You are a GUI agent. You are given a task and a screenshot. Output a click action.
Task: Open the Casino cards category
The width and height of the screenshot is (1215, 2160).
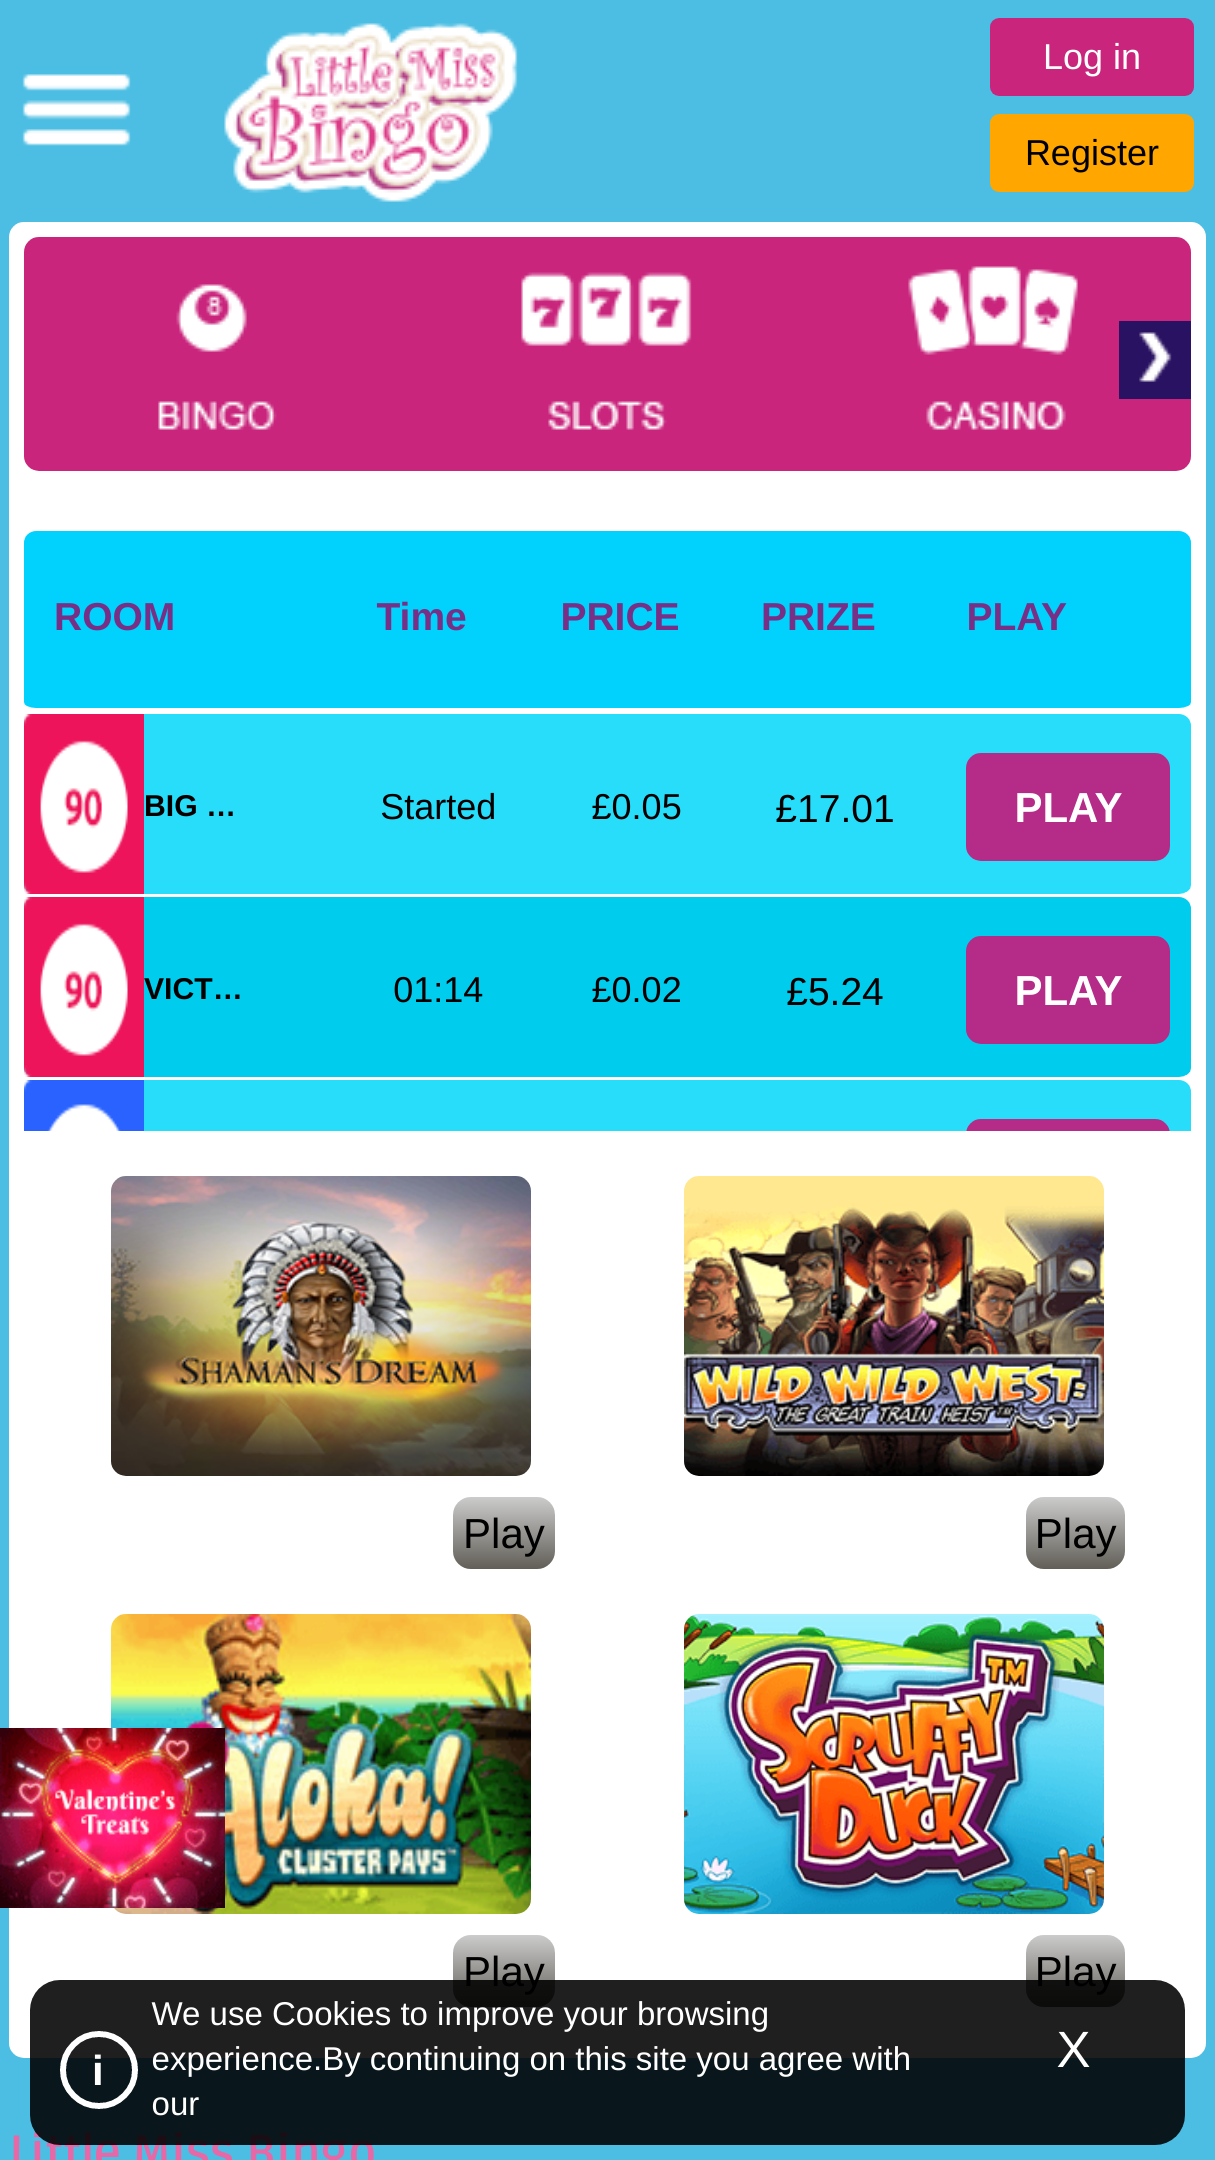pyautogui.click(x=994, y=310)
